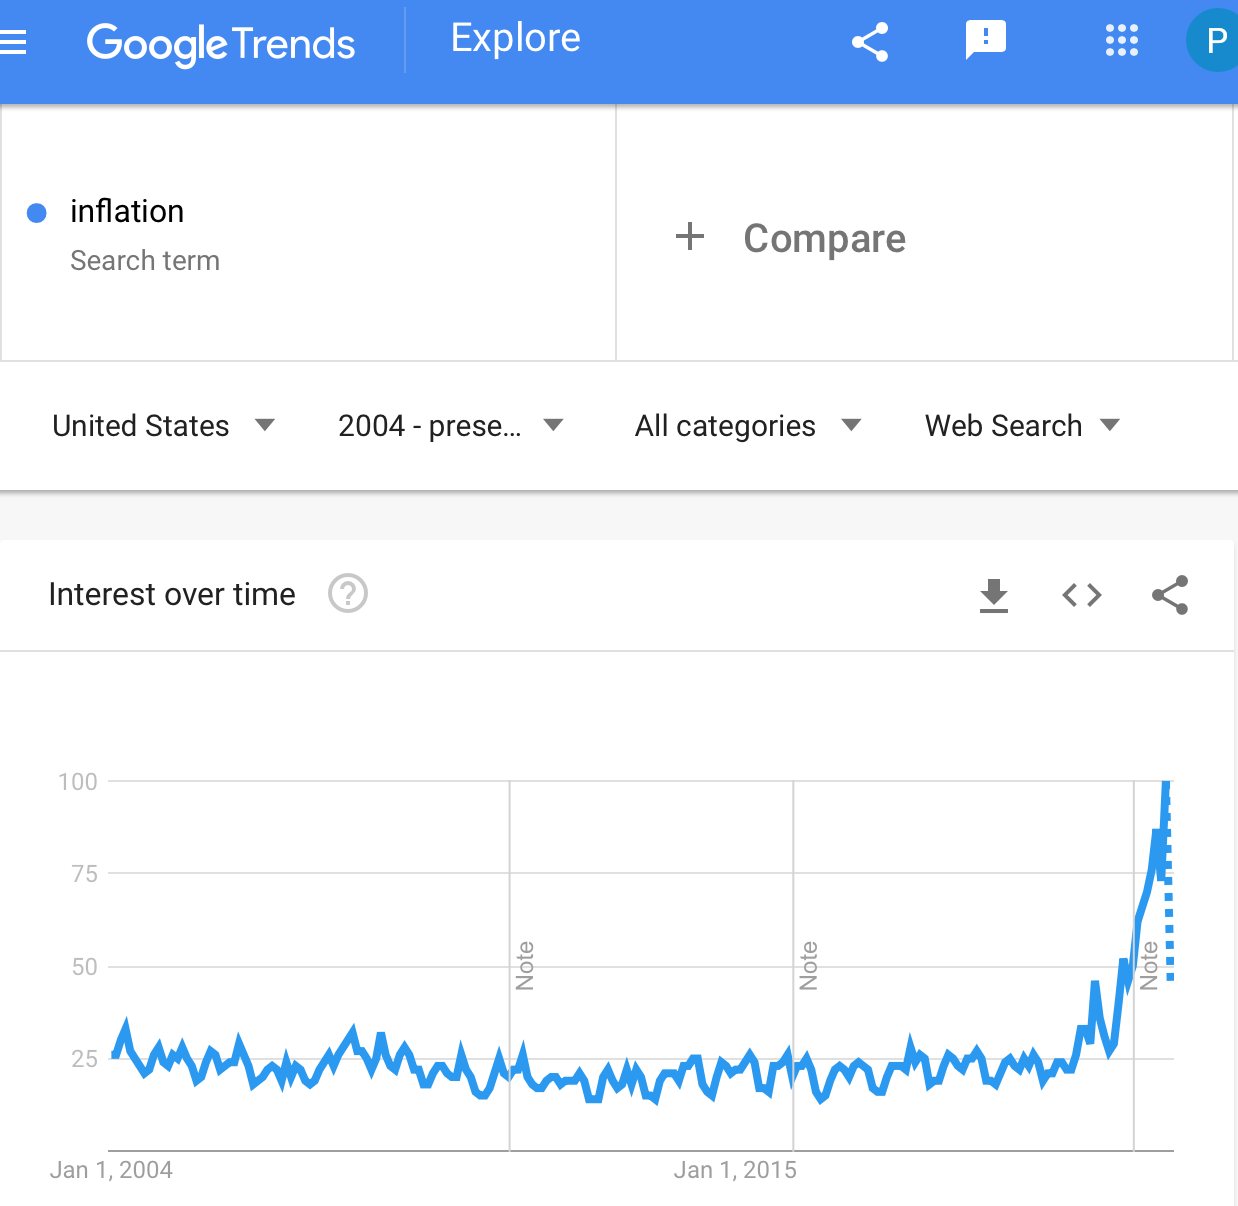
Task: Click the share icon in header
Action: coord(870,42)
